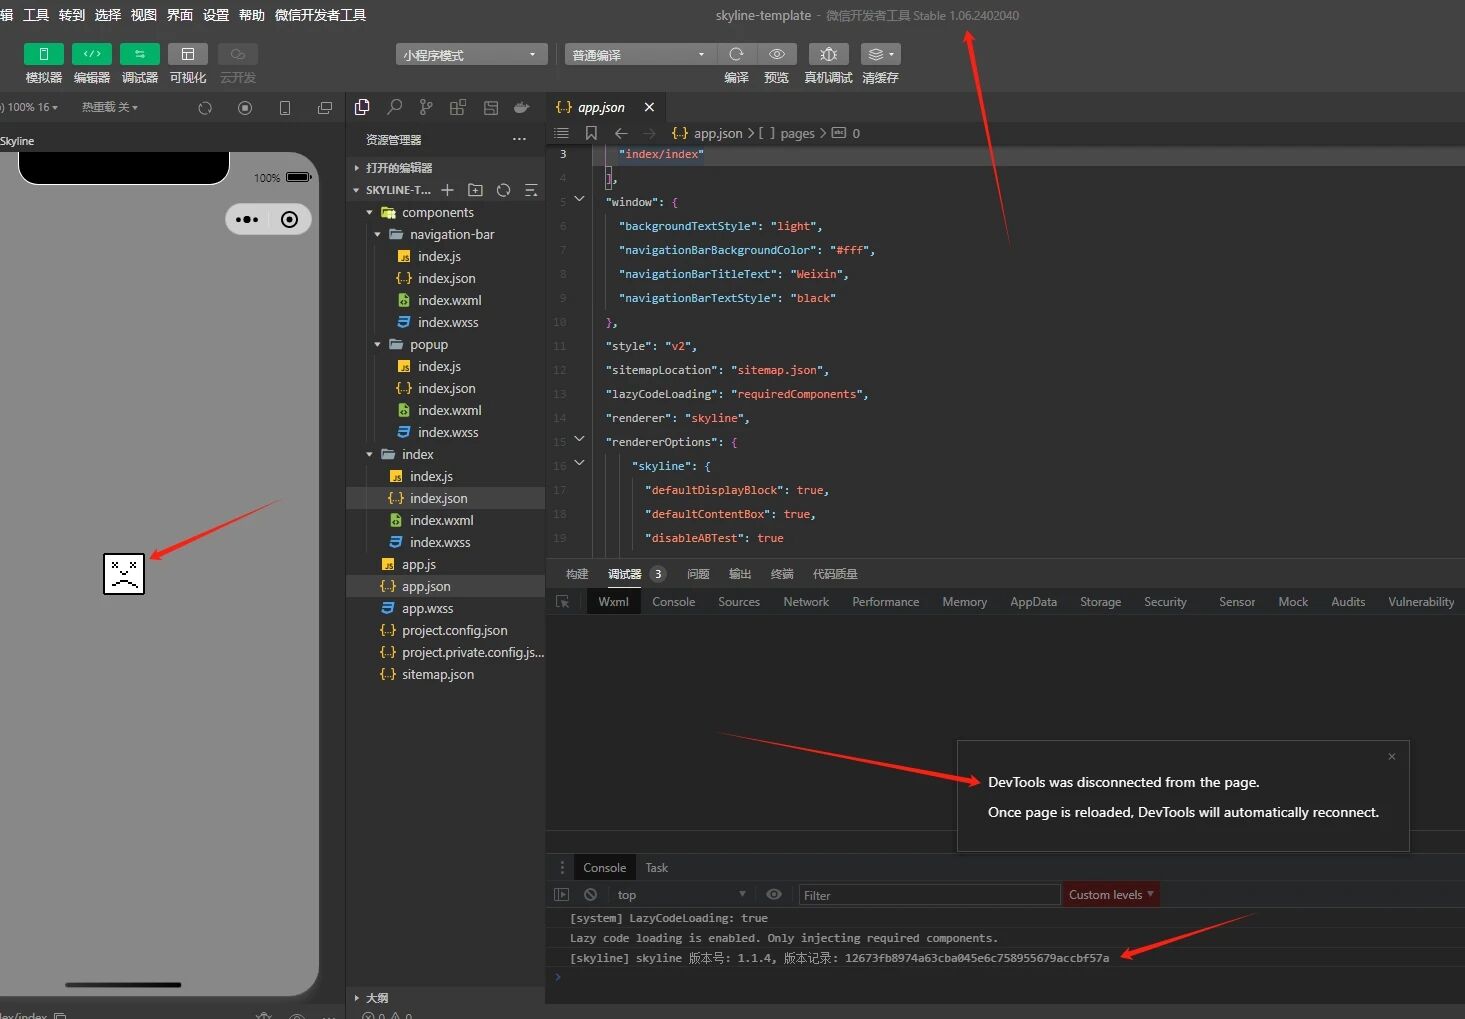Toggle the visualization panel button
Screen dimensions: 1465x1019
pyautogui.click(x=188, y=54)
